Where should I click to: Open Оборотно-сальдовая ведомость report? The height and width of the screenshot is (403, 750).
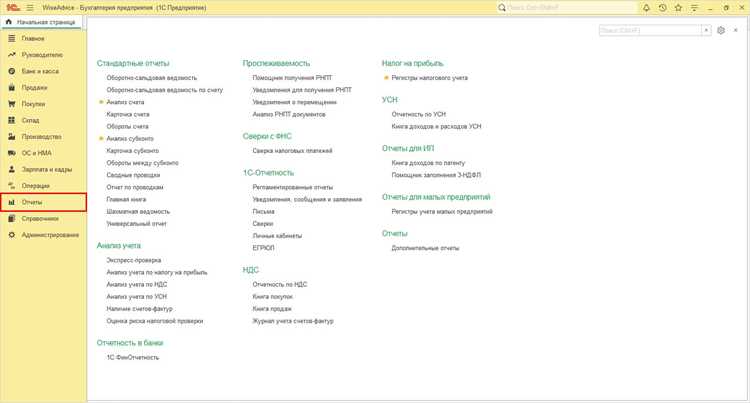pyautogui.click(x=152, y=77)
